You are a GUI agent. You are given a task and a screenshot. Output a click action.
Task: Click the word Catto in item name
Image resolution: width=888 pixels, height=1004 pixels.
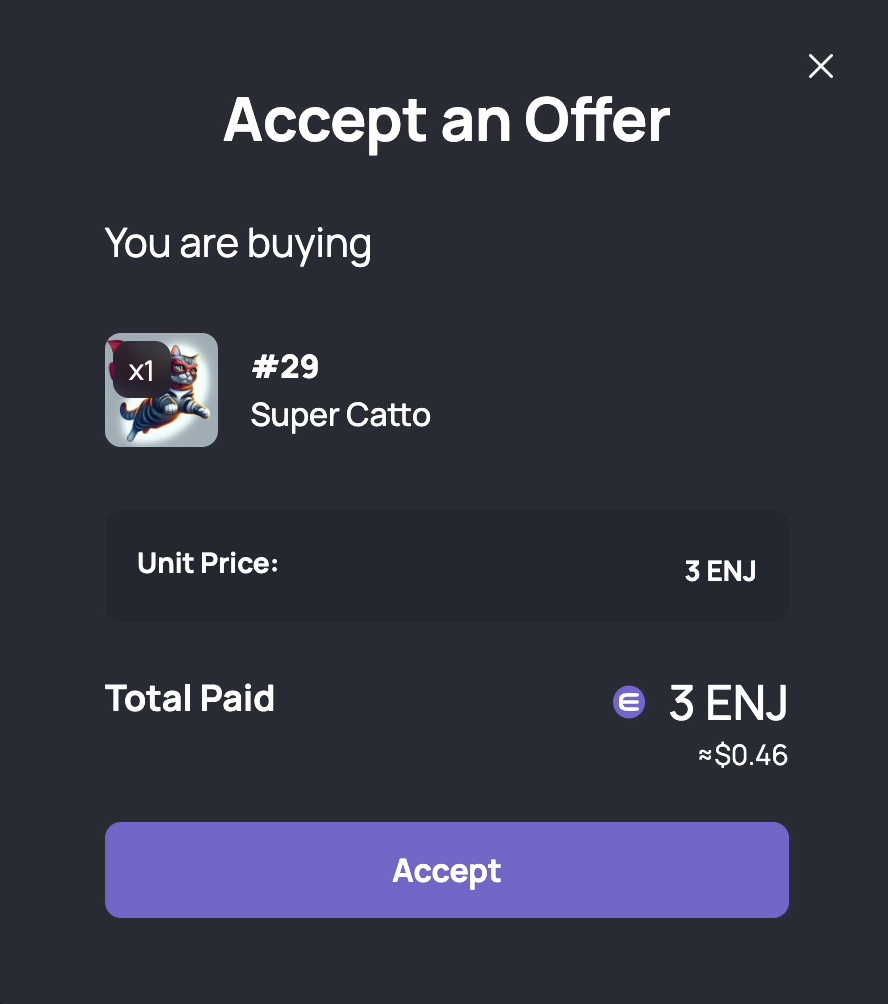[388, 415]
